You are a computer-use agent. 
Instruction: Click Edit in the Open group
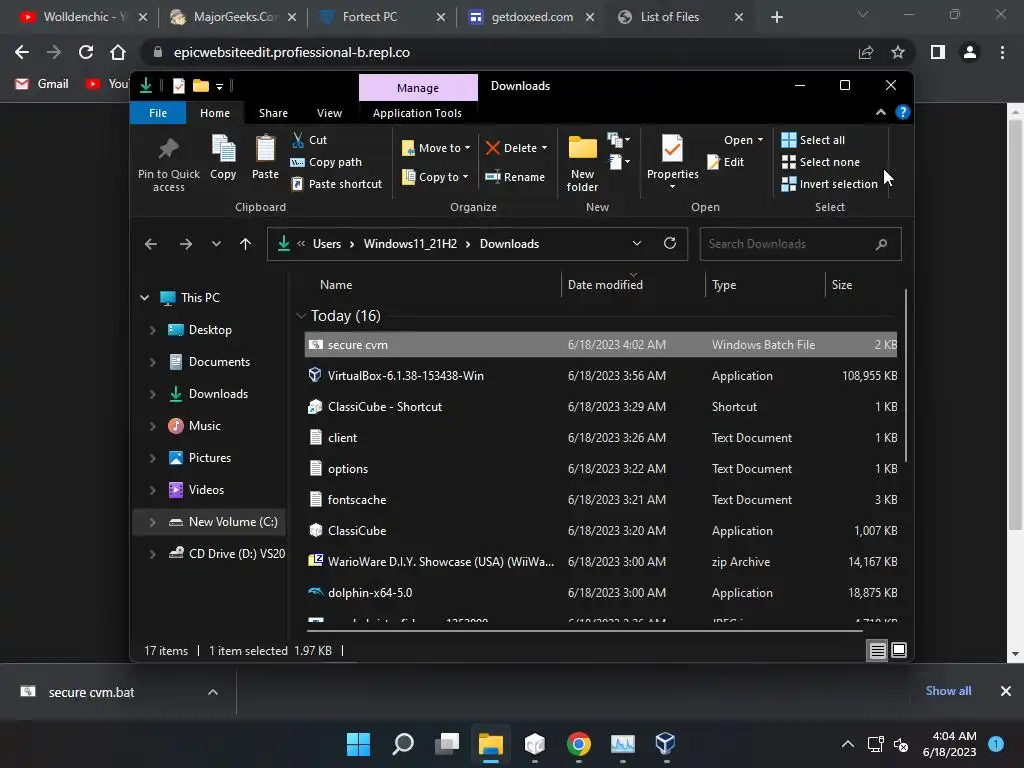(x=726, y=162)
